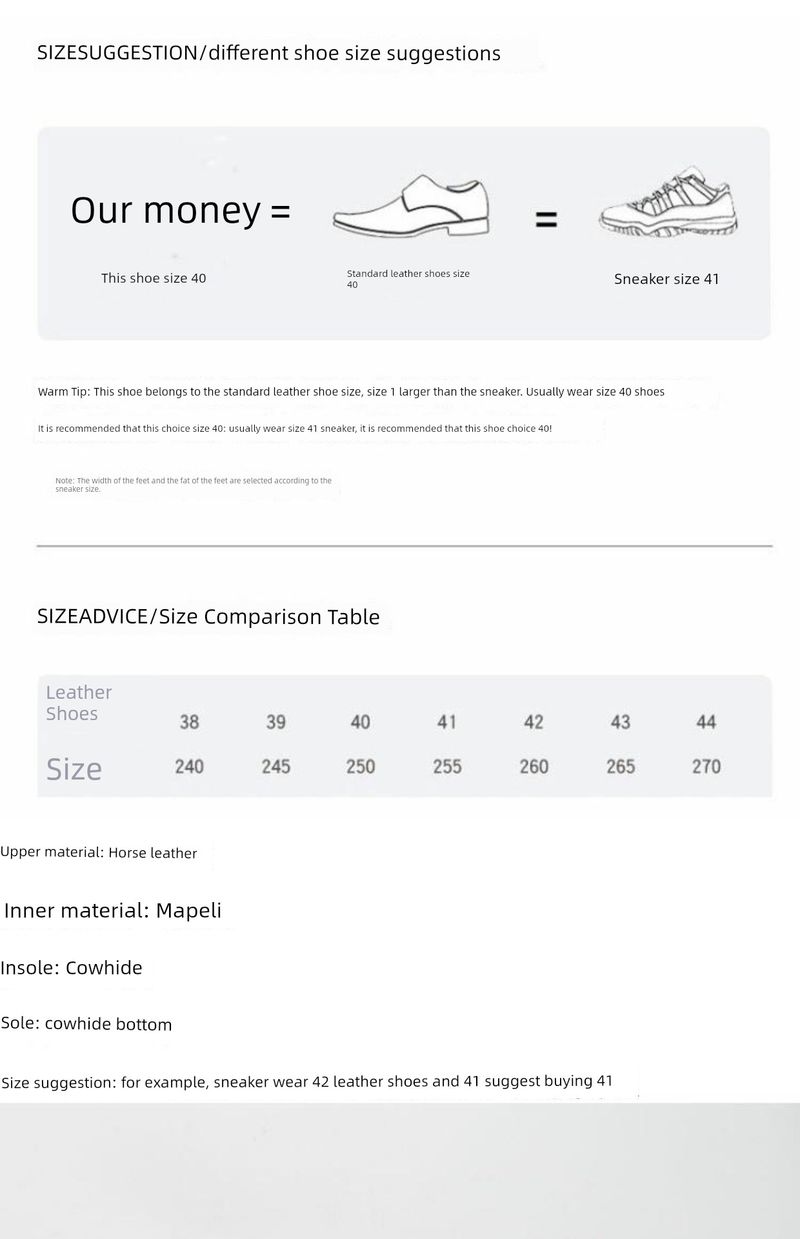Click the 265 length value in the table
The width and height of the screenshot is (800, 1239).
(x=620, y=766)
